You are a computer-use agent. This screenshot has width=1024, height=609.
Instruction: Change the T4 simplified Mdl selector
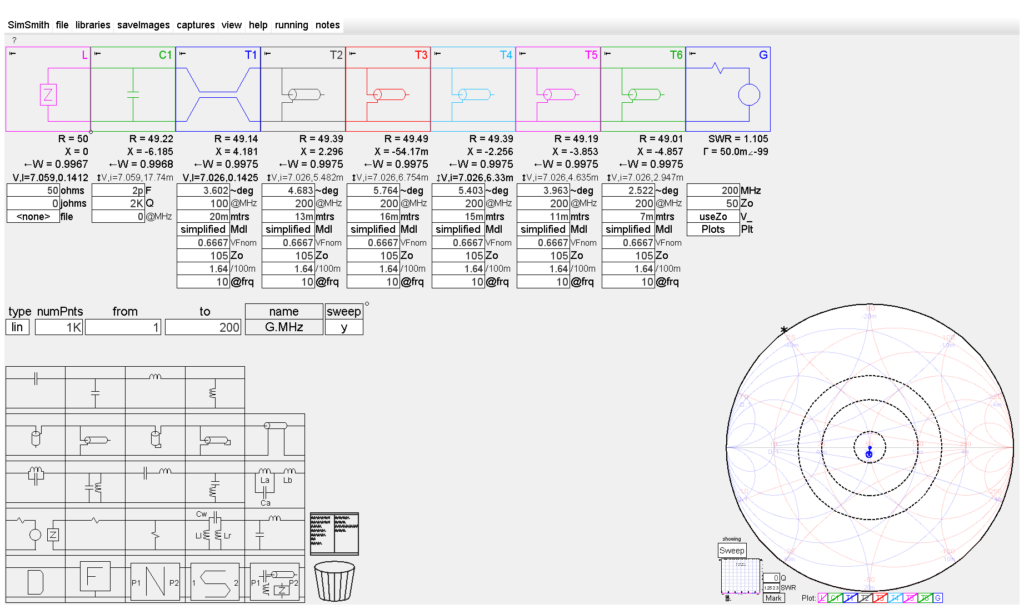click(458, 230)
